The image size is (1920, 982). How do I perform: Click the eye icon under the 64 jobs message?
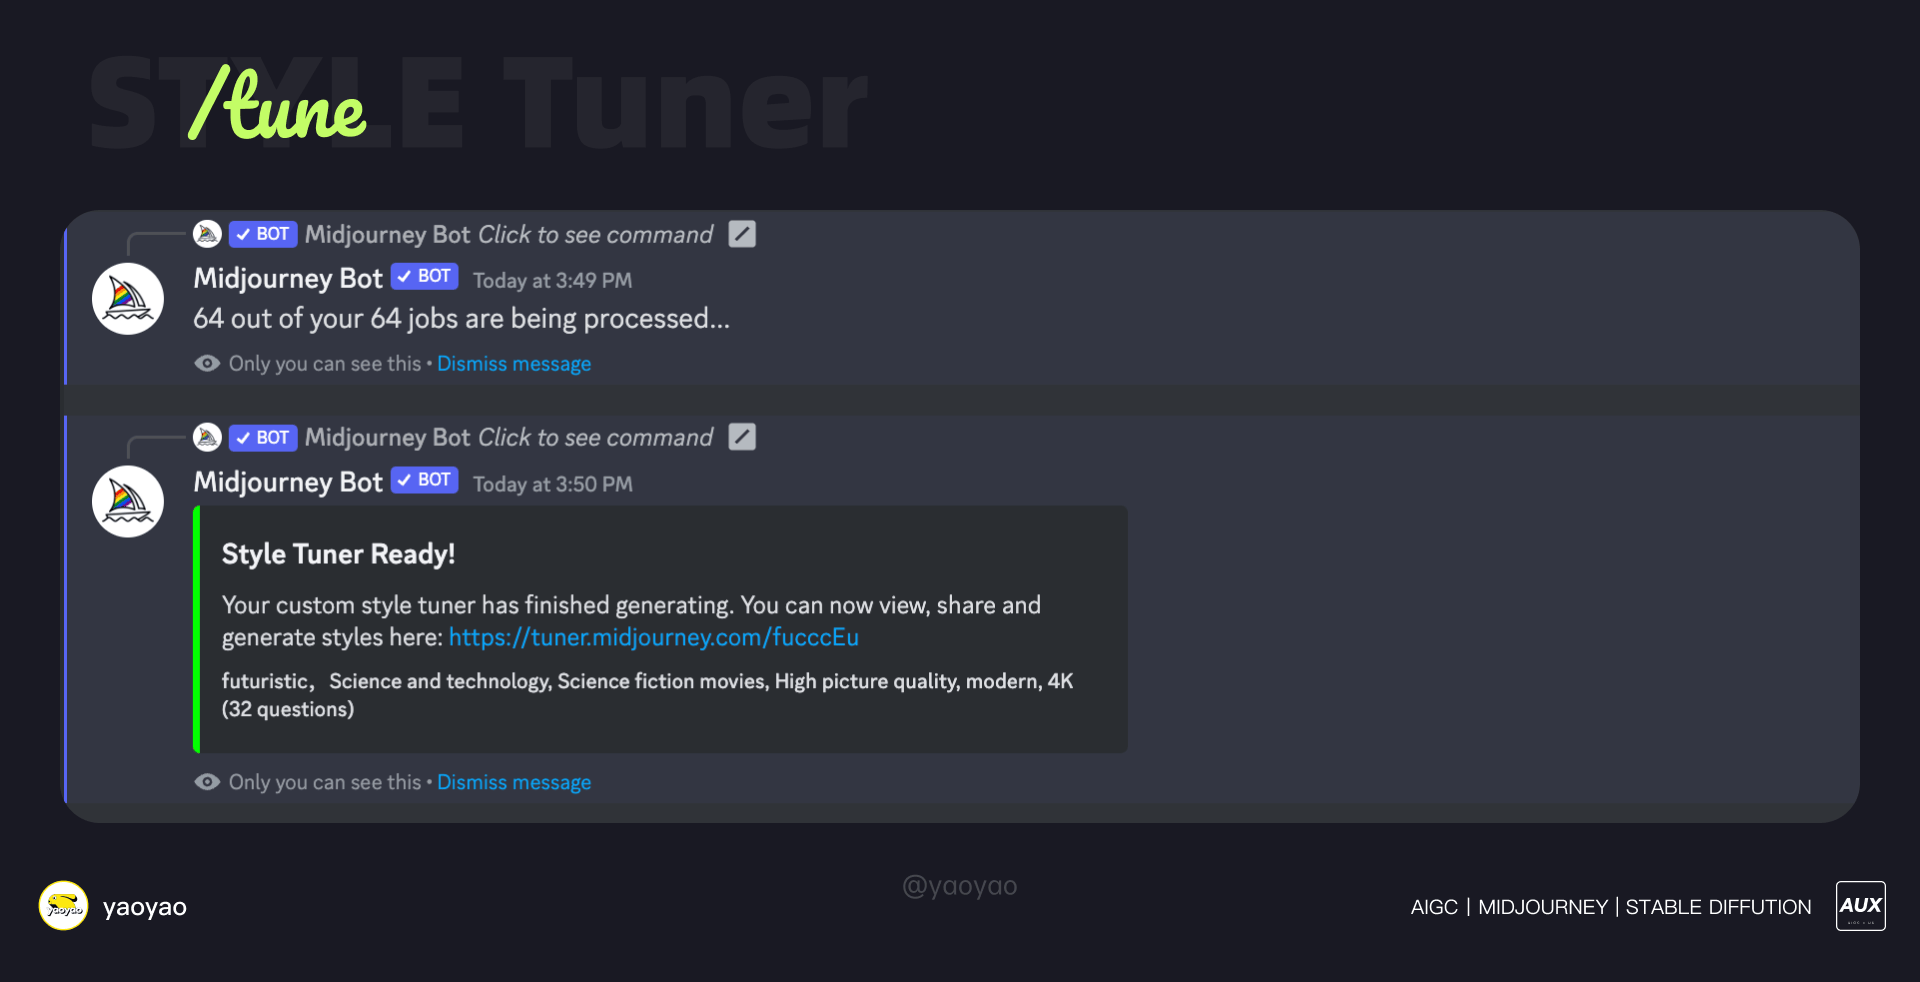(207, 363)
